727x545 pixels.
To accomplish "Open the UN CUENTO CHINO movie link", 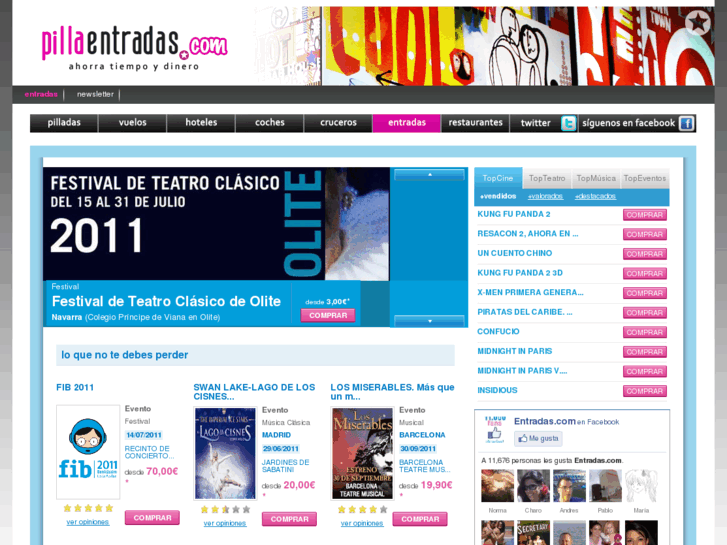I will pyautogui.click(x=515, y=253).
